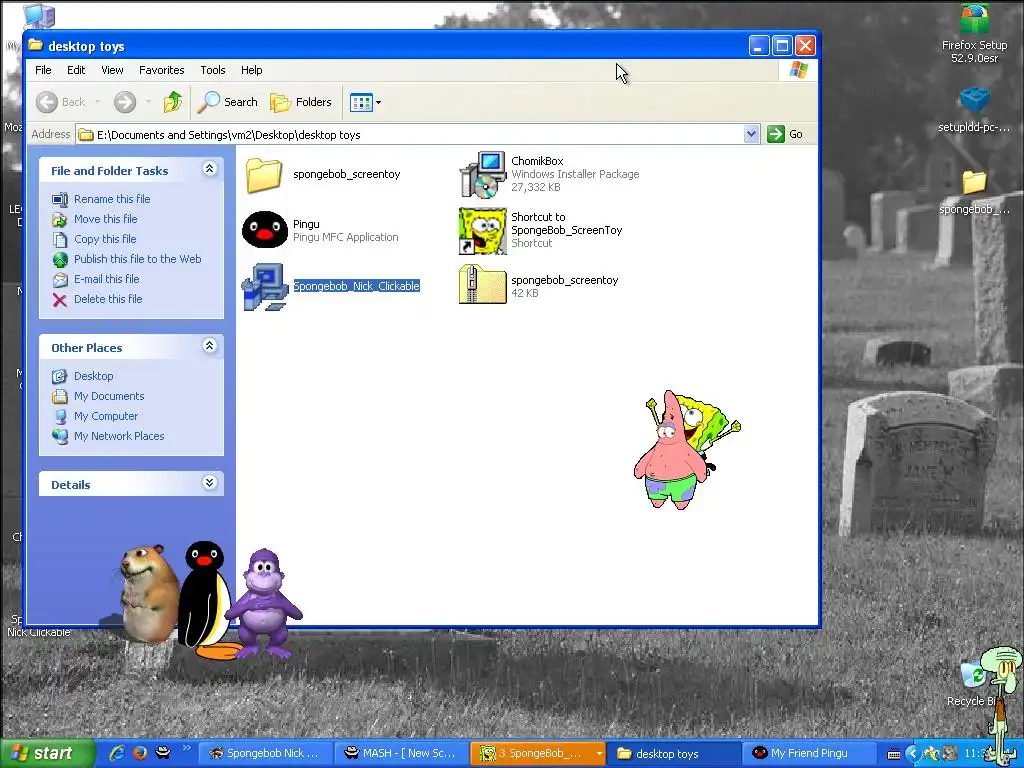The image size is (1024, 768).
Task: Select the SpongeBob_ScreenToy shortcut icon
Action: point(483,231)
